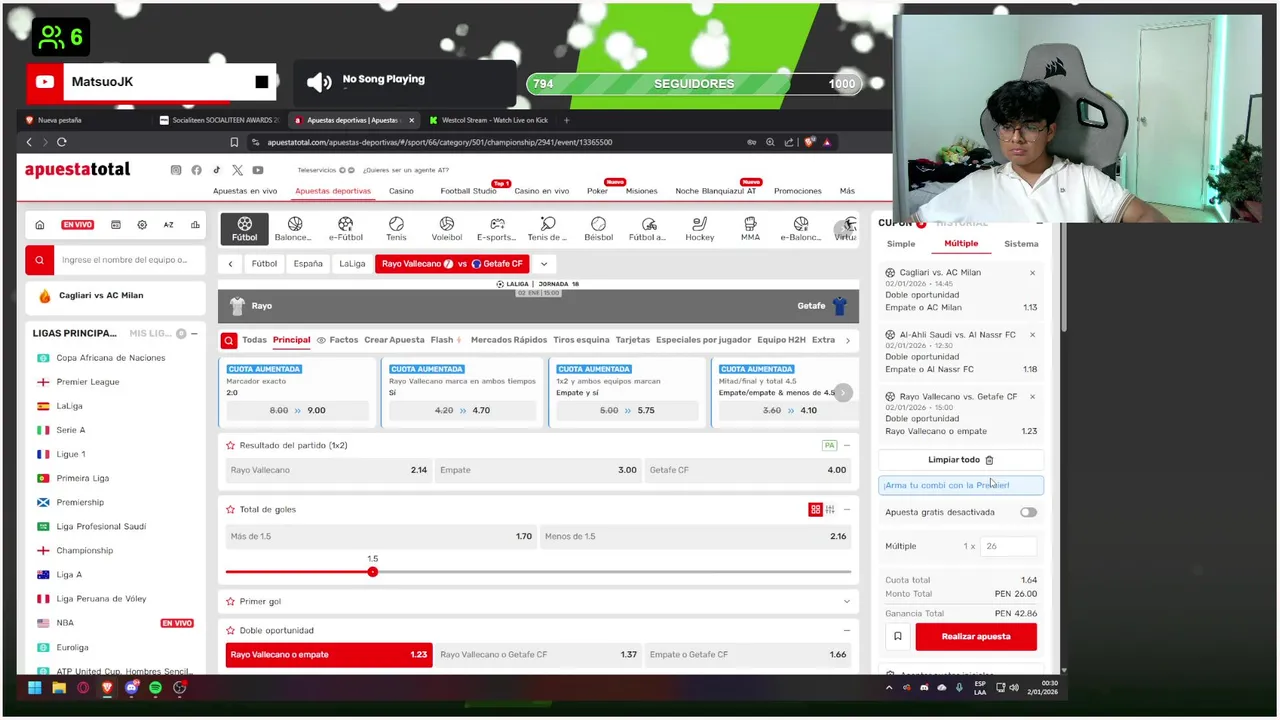The image size is (1280, 720).
Task: Open the Facebook social link icon
Action: tap(196, 170)
